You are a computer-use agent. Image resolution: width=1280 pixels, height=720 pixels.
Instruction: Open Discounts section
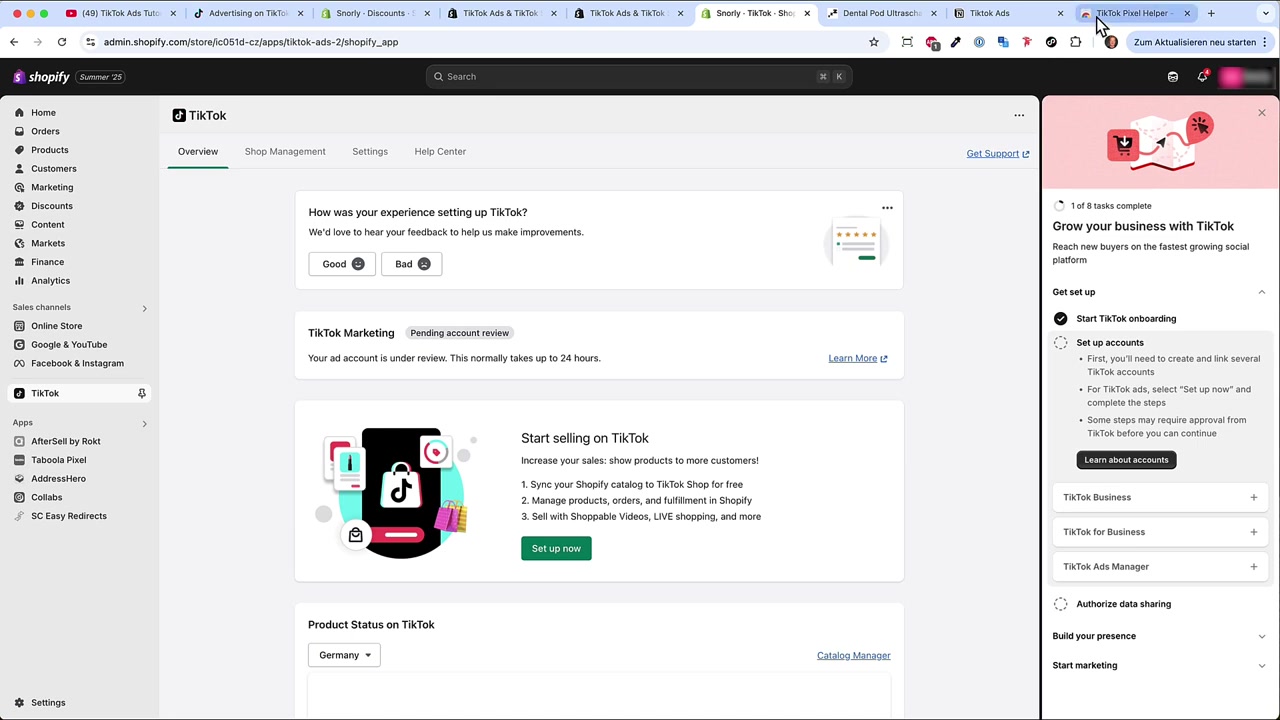click(x=52, y=206)
